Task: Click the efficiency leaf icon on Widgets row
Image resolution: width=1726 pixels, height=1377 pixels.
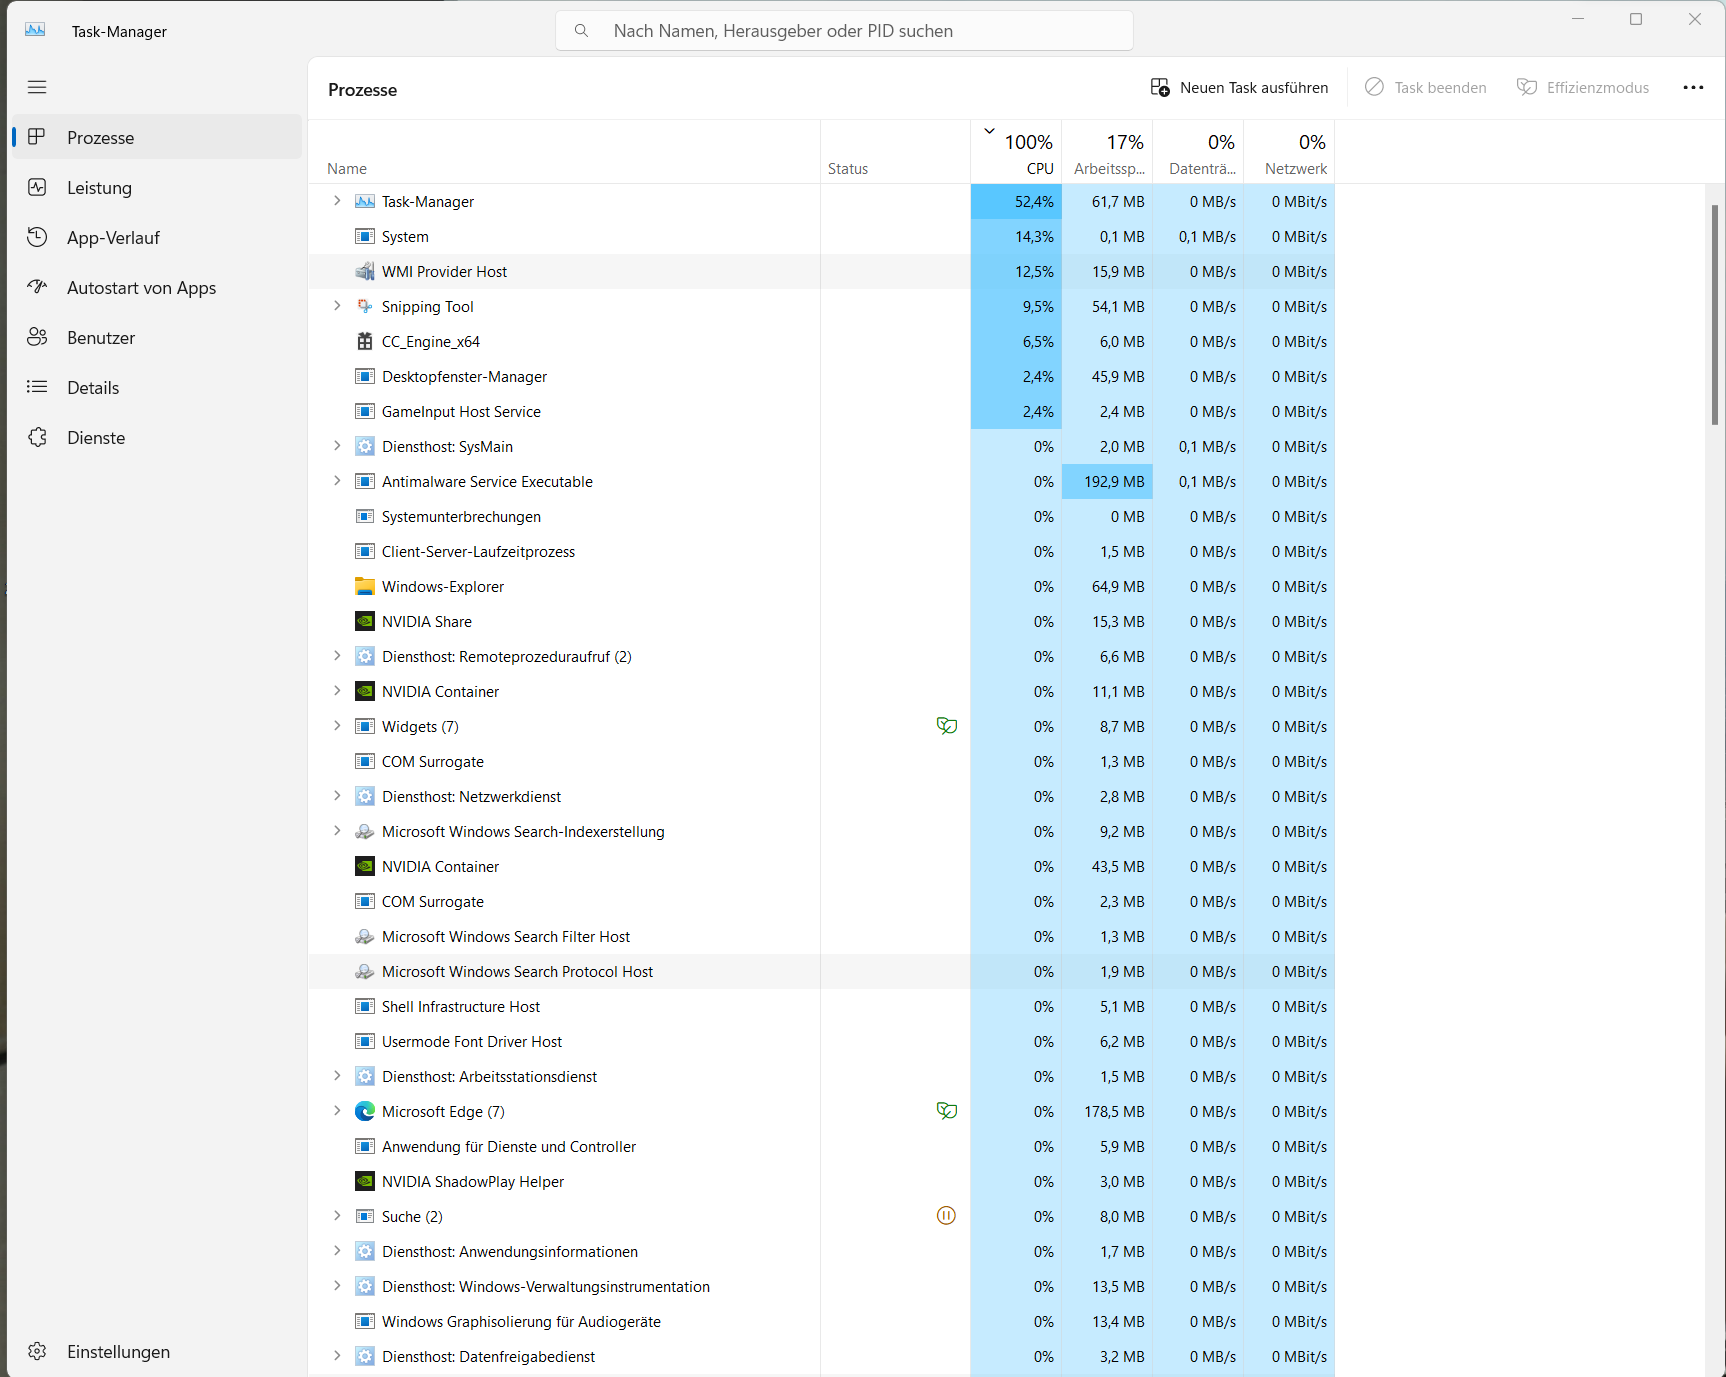Action: [x=946, y=726]
